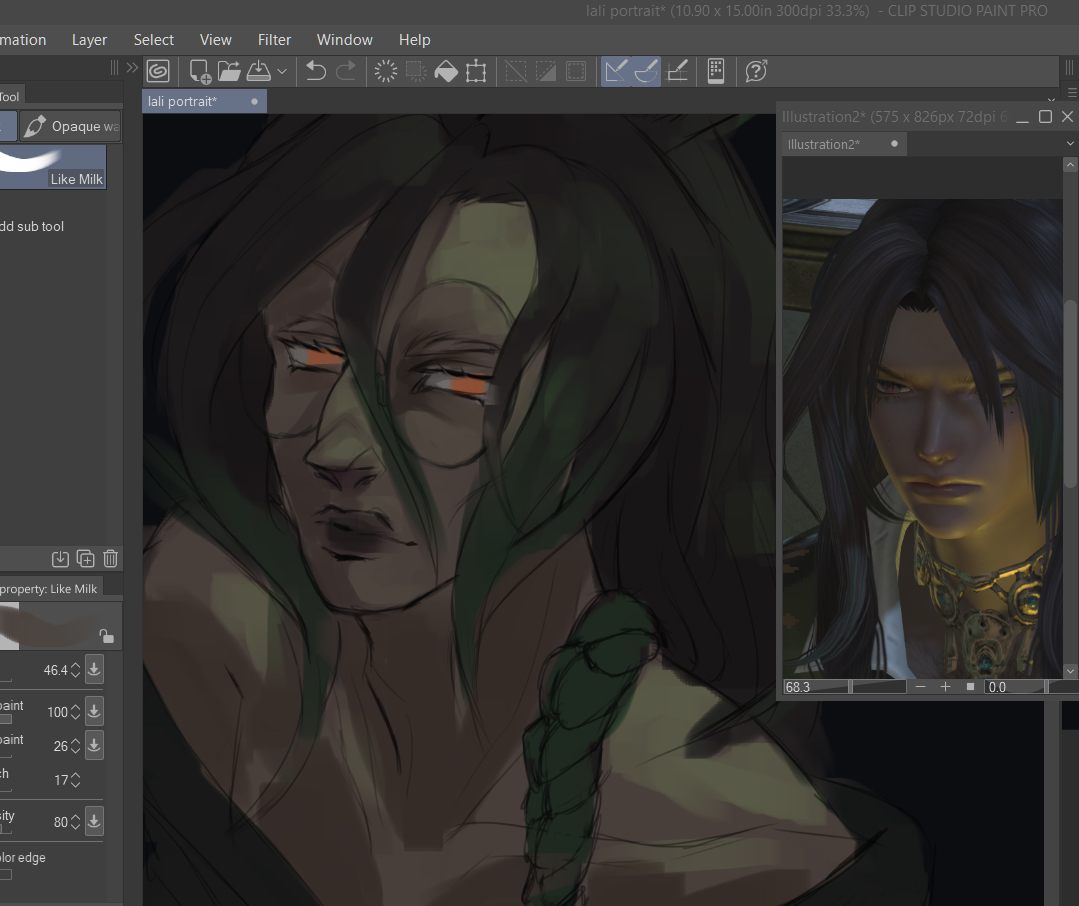Undo the last action
The image size is (1079, 906).
click(316, 71)
